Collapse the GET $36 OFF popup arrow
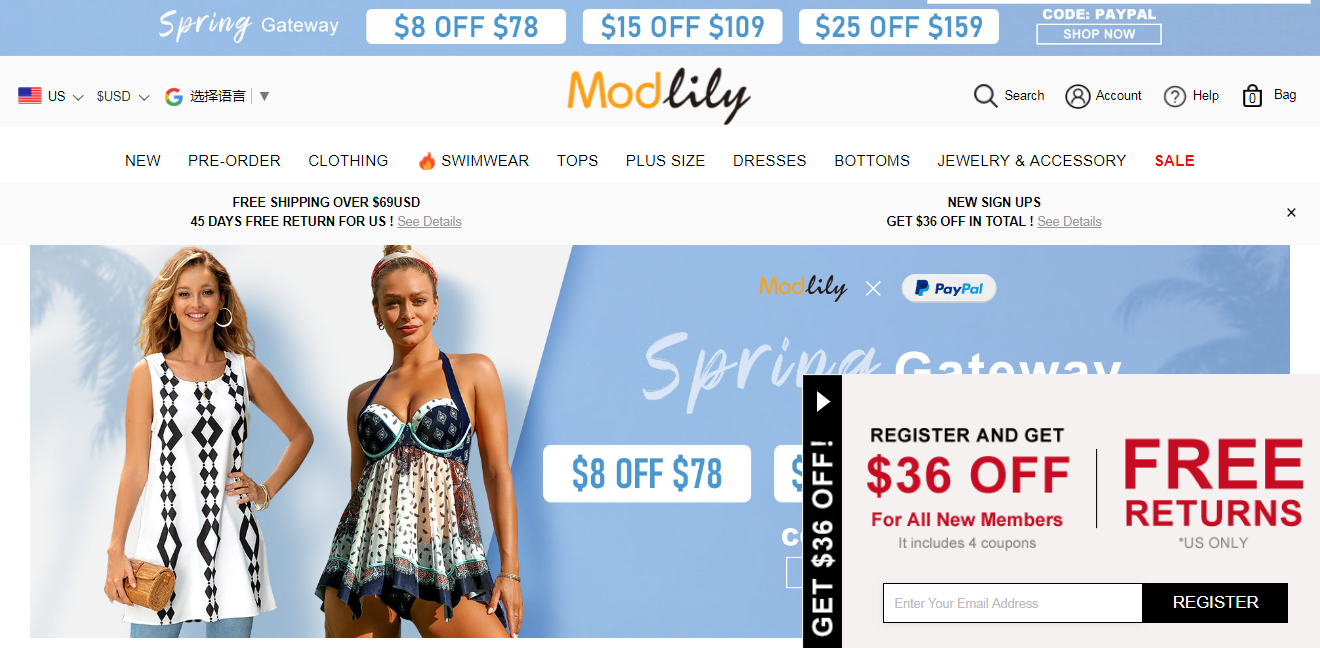This screenshot has height=648, width=1320. tap(823, 402)
